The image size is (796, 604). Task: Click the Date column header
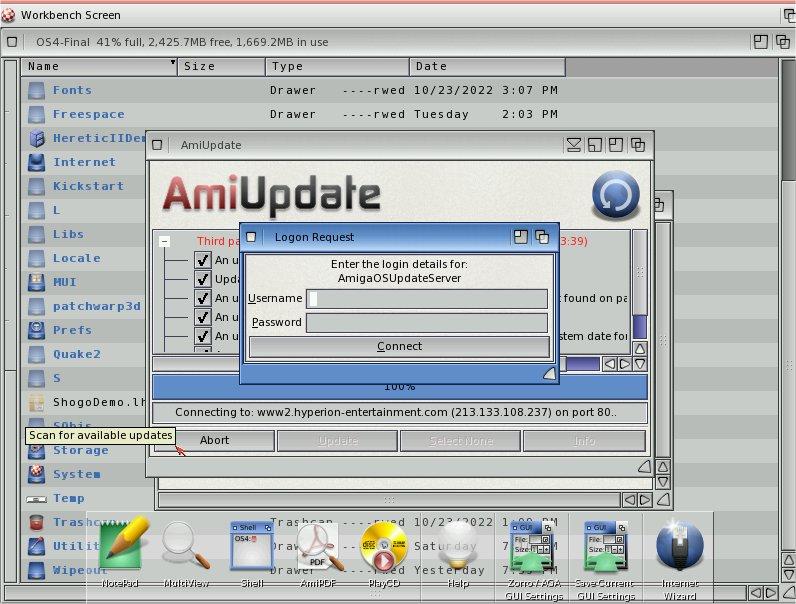(487, 66)
